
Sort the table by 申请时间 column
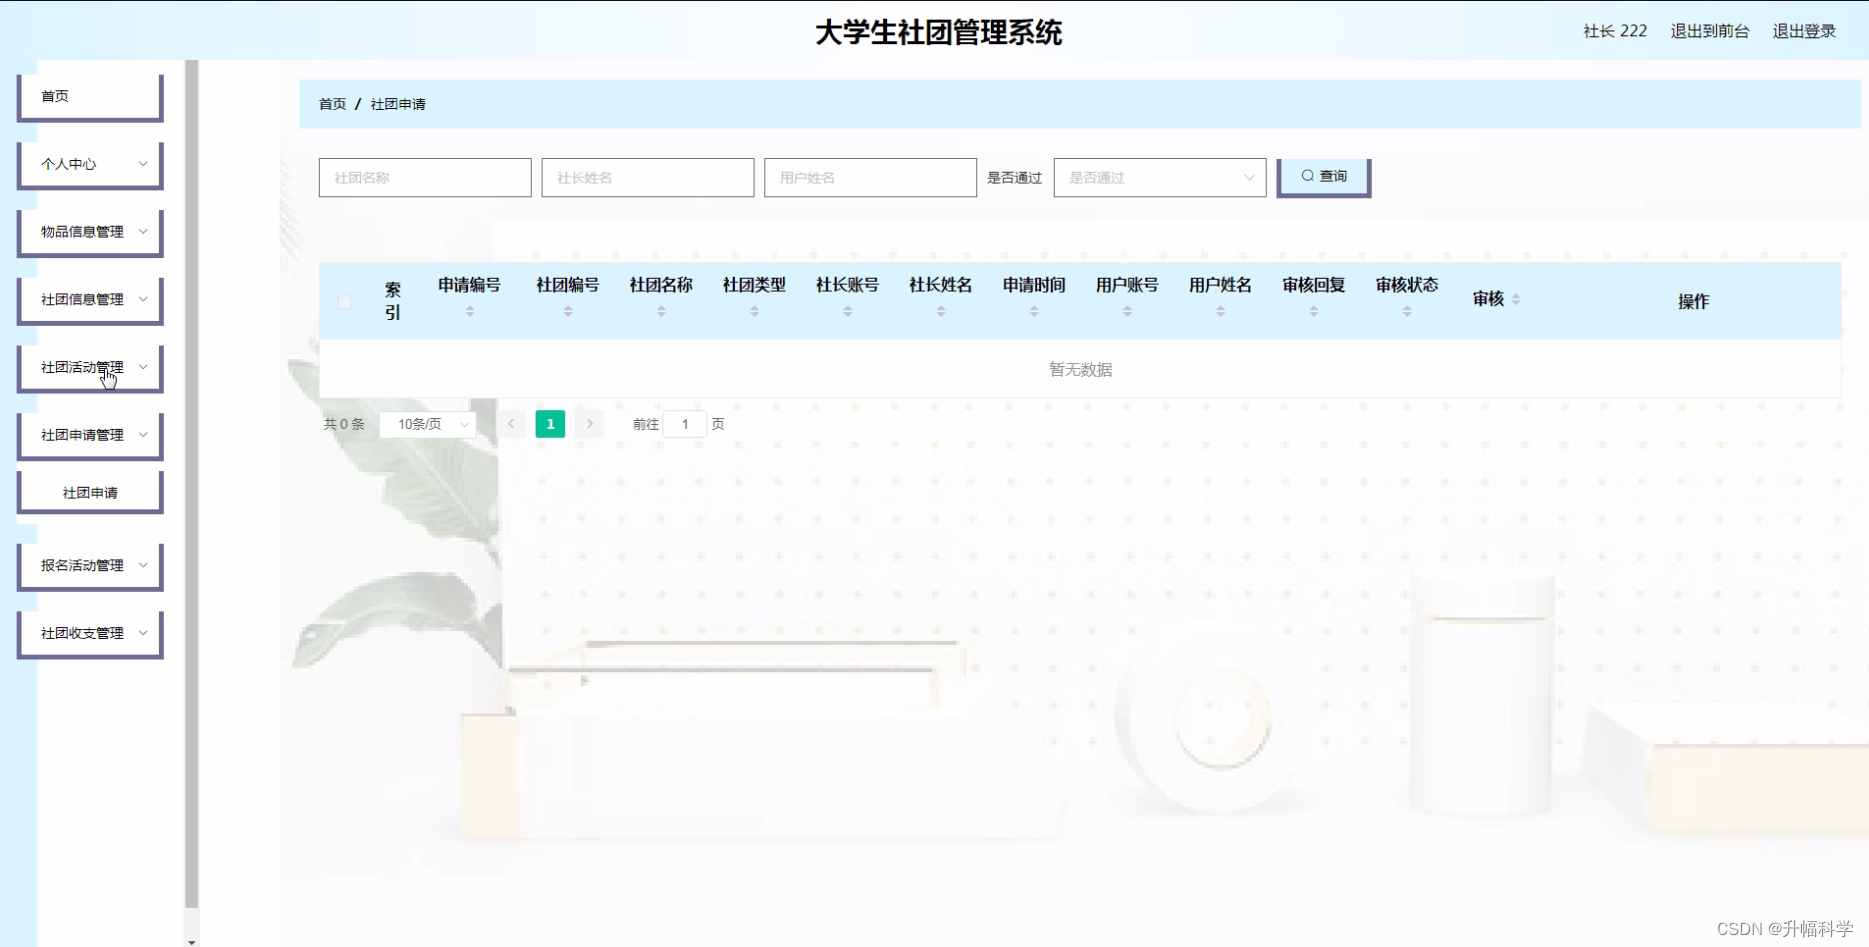click(x=1033, y=310)
